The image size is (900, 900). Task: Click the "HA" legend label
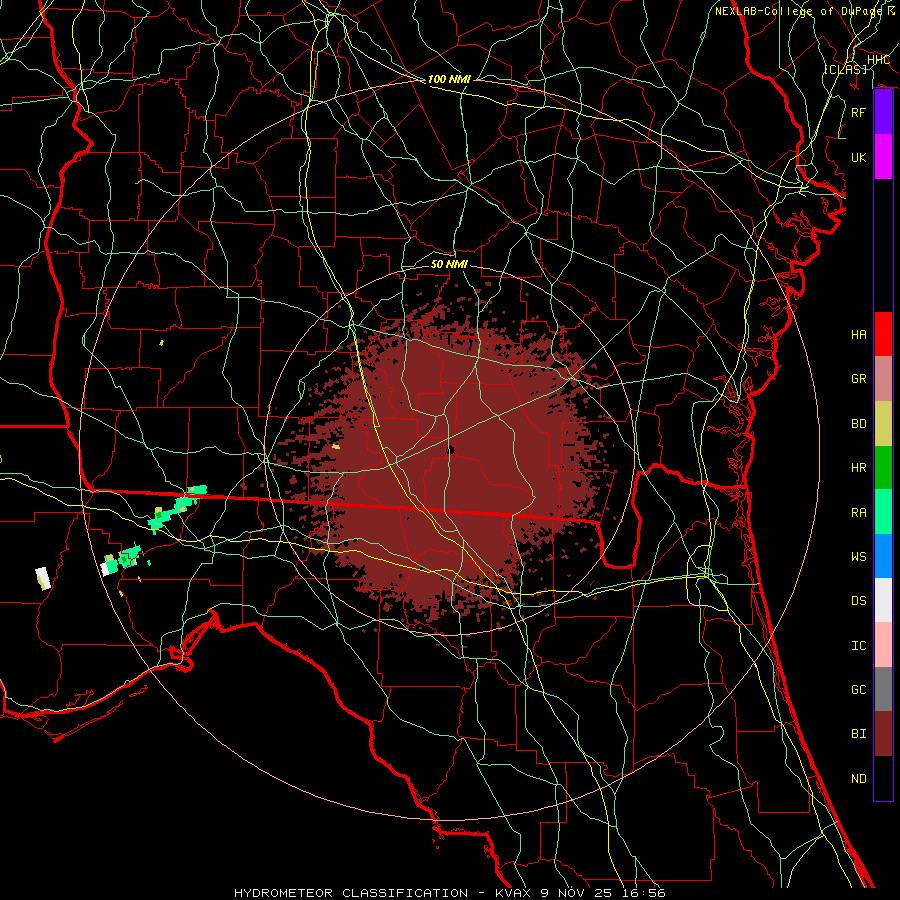859,334
